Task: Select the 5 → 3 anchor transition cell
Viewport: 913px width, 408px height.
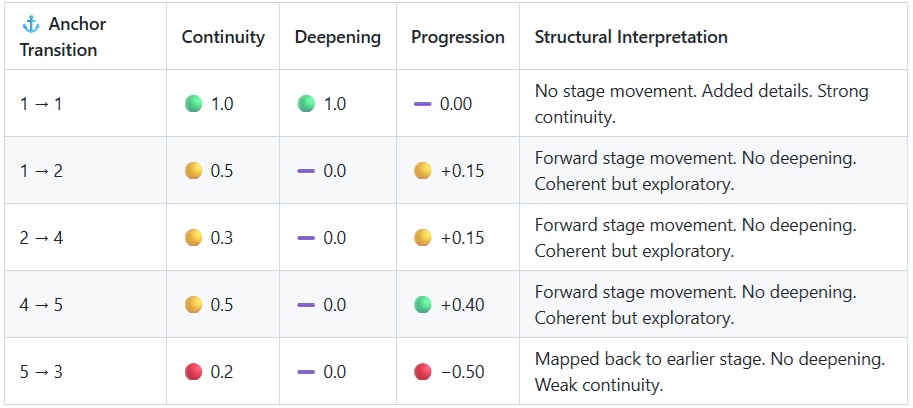Action: (42, 372)
